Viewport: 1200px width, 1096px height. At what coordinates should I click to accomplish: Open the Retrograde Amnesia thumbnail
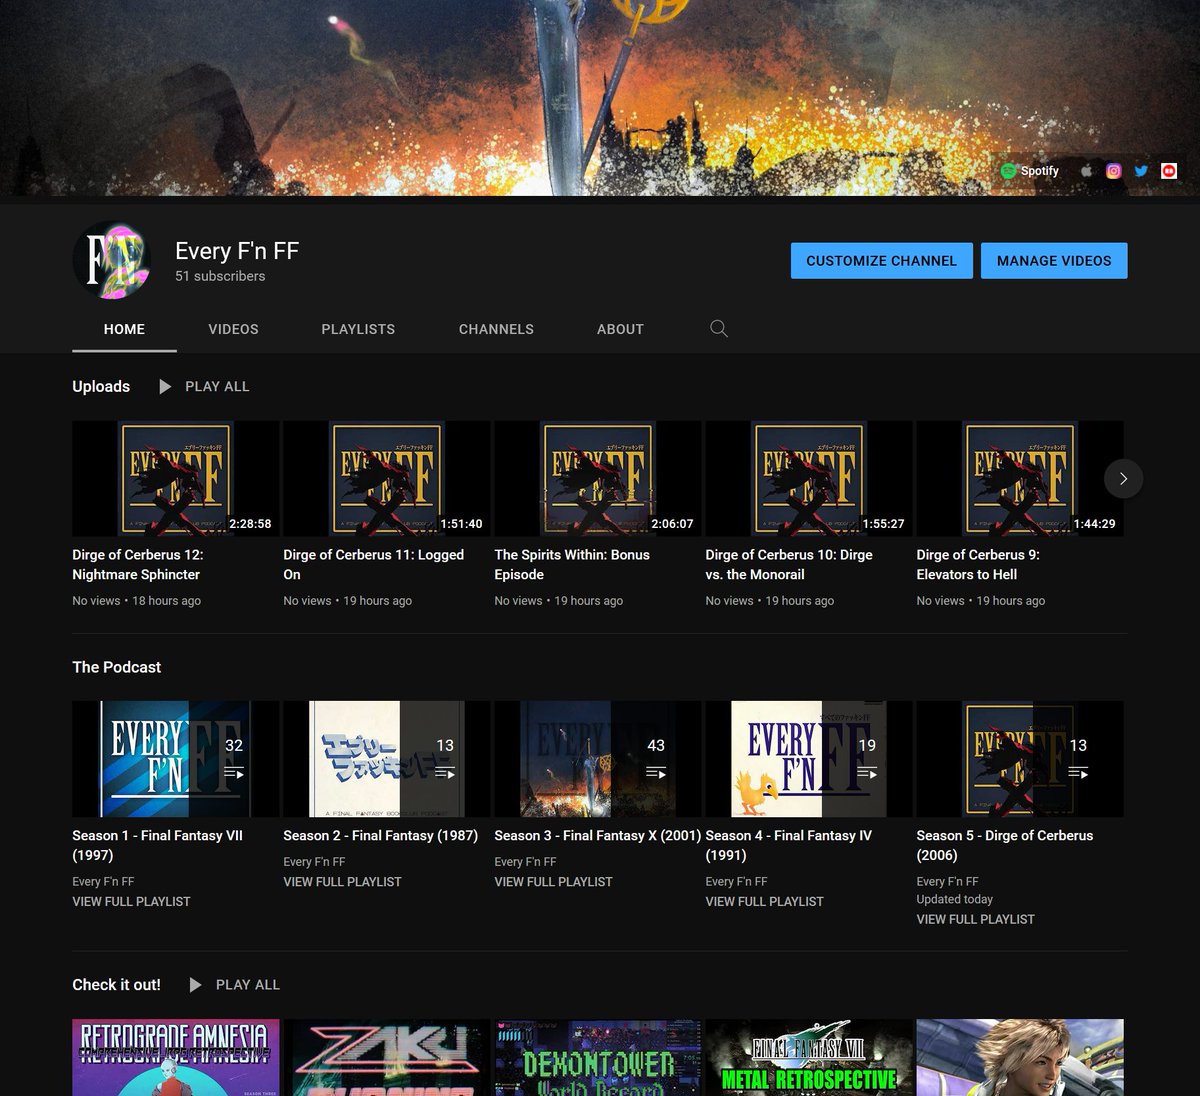click(175, 1057)
